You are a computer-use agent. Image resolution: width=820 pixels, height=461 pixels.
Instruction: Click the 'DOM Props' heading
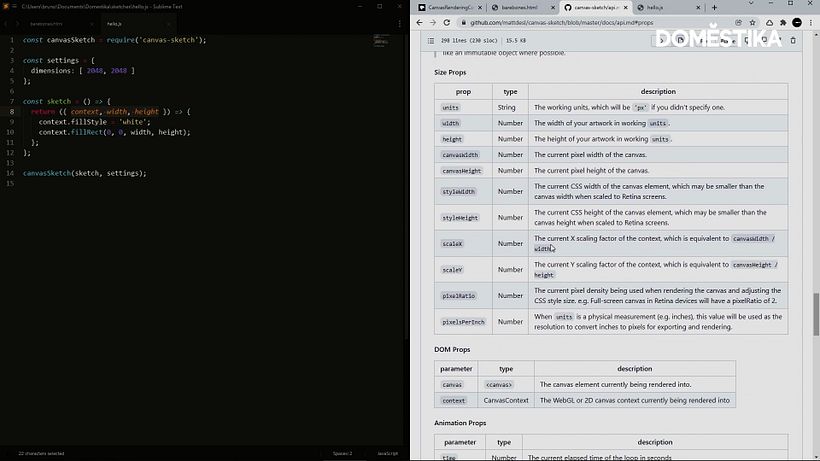pyautogui.click(x=452, y=350)
